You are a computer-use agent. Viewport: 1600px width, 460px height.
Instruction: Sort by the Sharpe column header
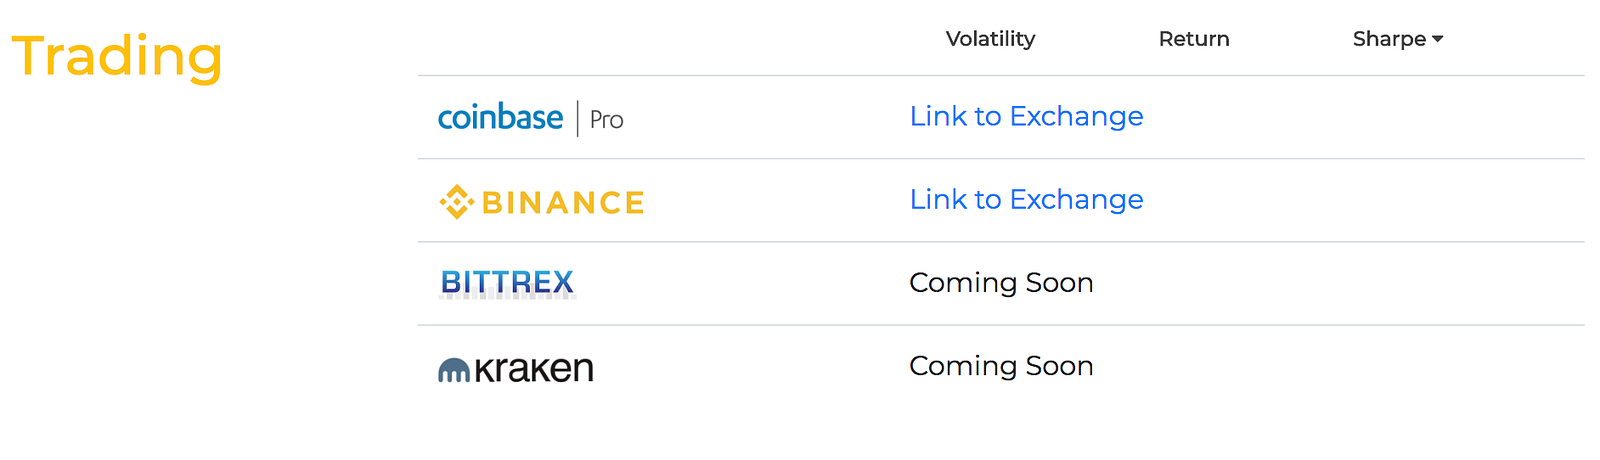point(1389,39)
